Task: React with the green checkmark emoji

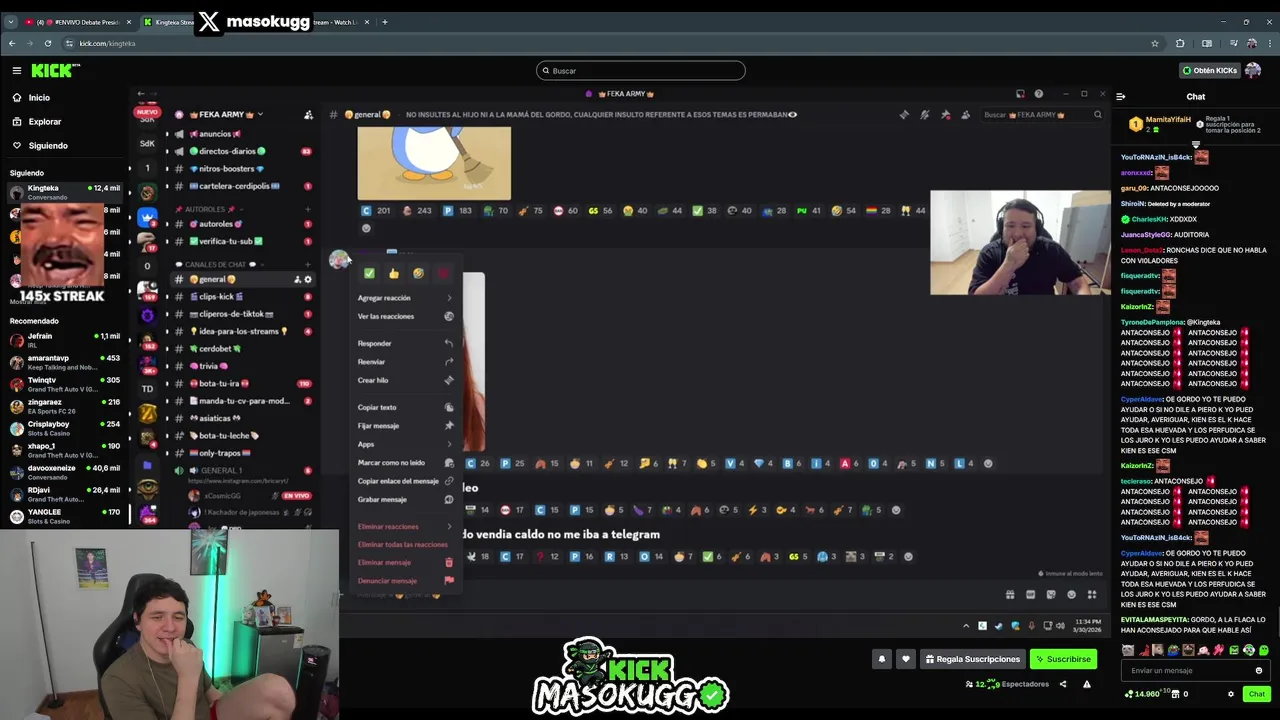Action: [x=369, y=273]
